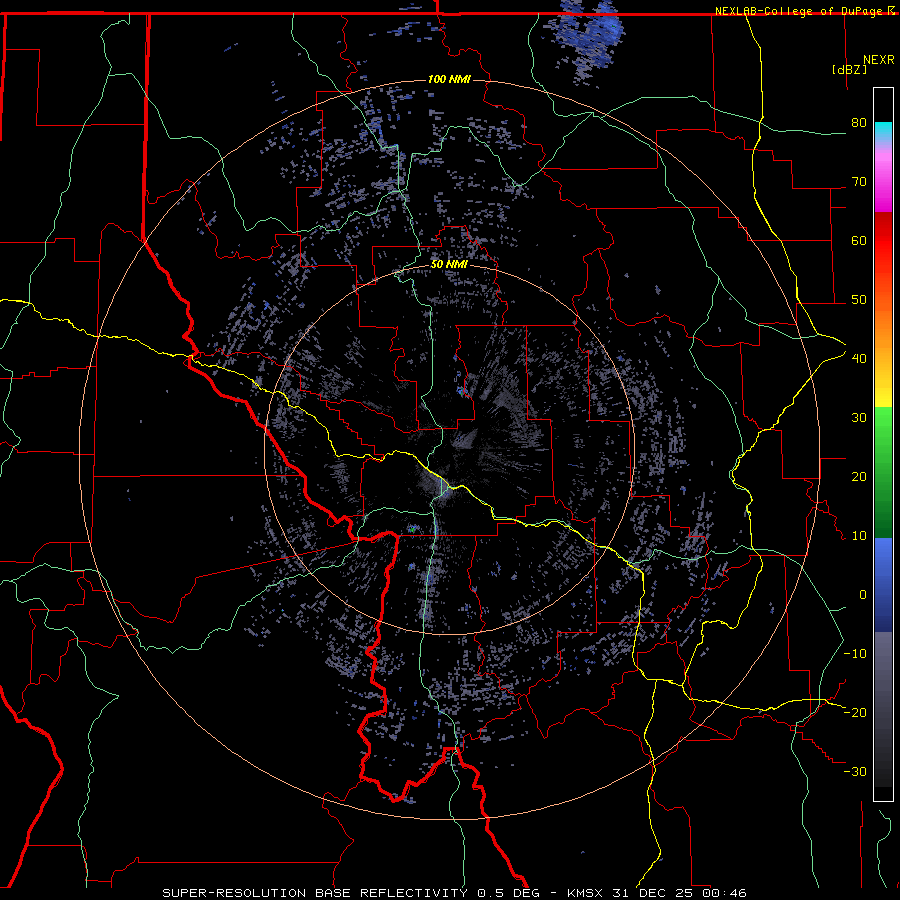Click the NEXR product label
The image size is (900, 900).
878,60
